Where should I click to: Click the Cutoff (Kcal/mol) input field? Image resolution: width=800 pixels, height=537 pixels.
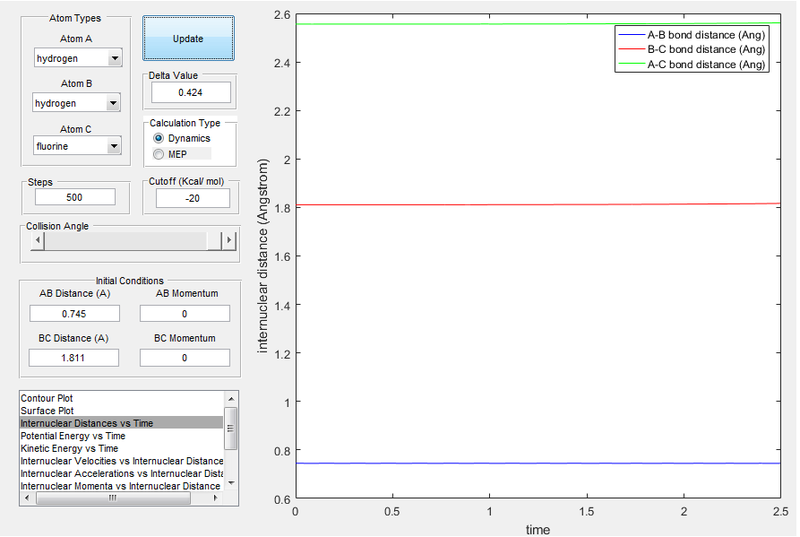click(x=192, y=198)
